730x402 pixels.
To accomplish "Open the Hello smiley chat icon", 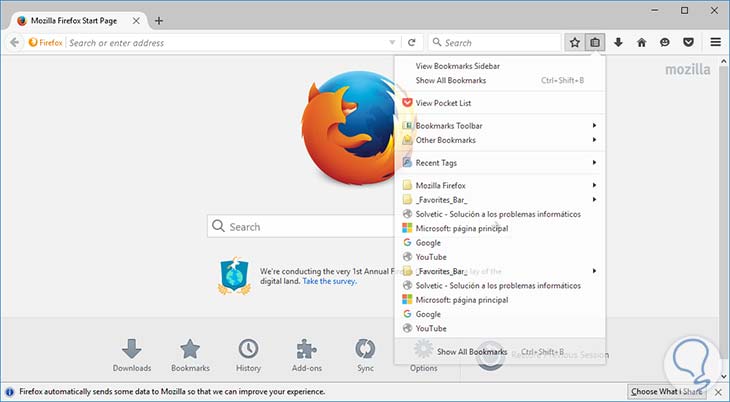I will pyautogui.click(x=665, y=42).
